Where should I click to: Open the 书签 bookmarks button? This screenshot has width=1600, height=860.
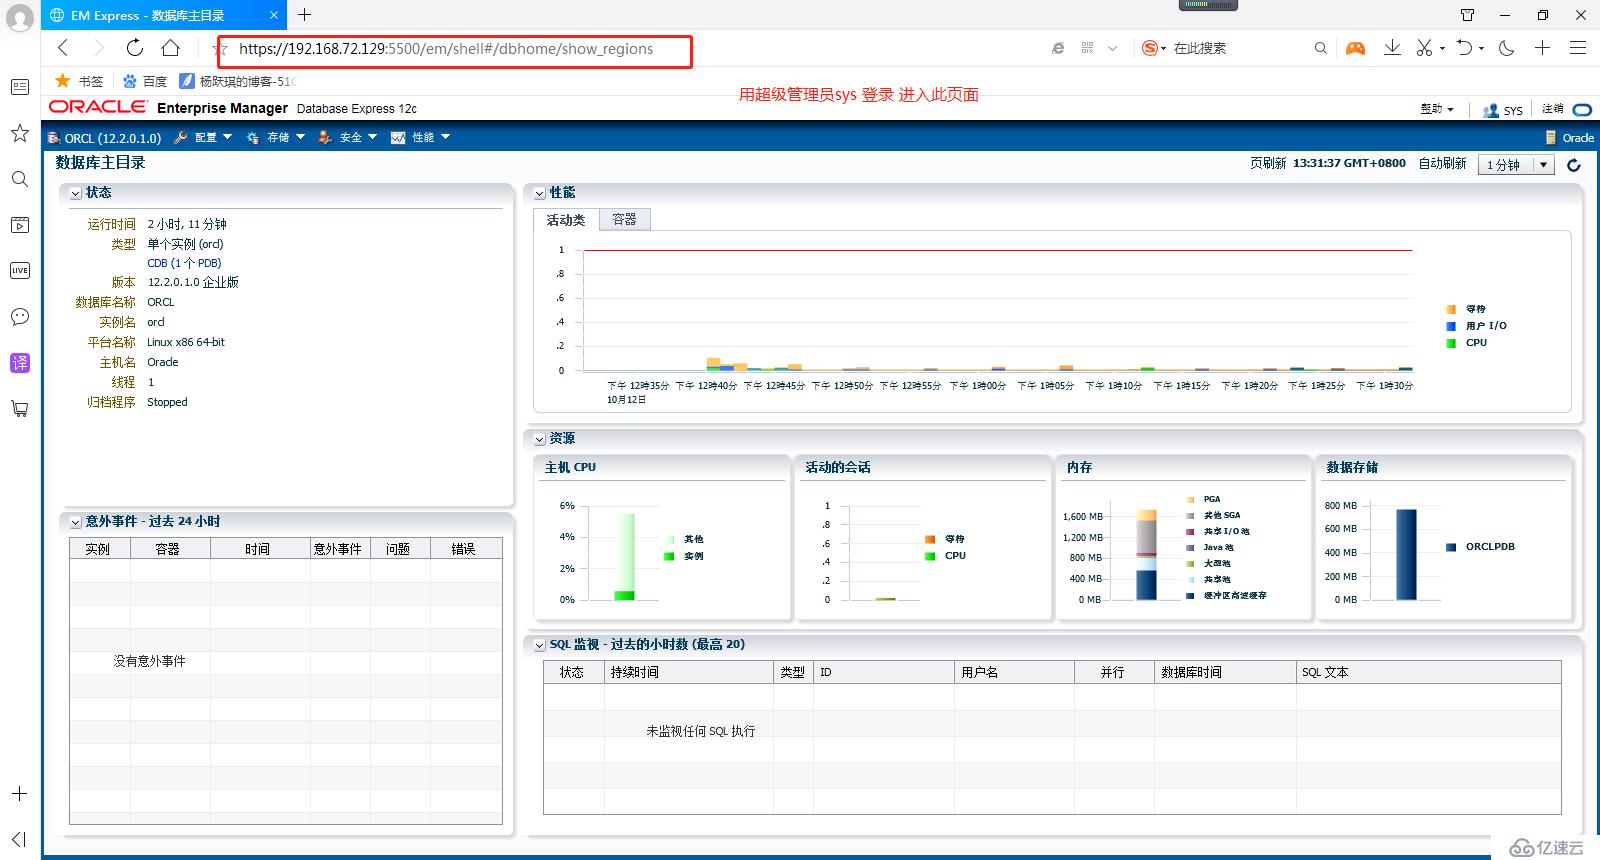tap(79, 81)
